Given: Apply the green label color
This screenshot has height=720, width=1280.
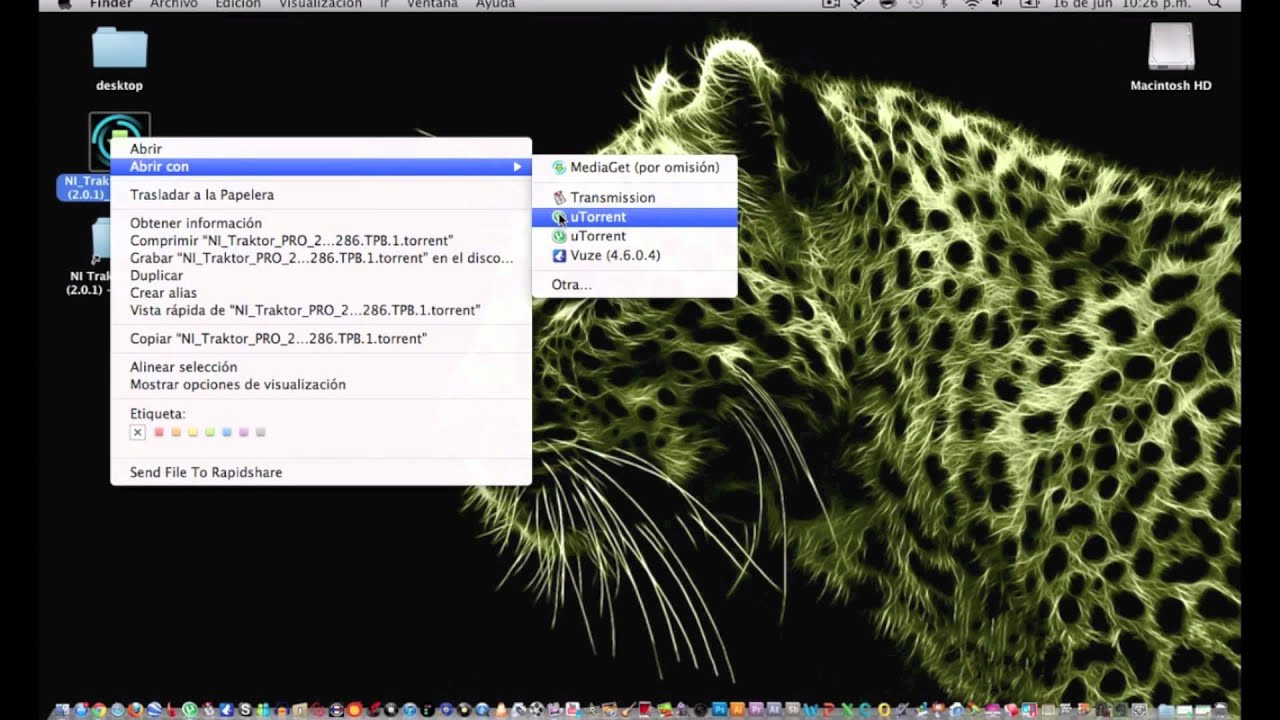Looking at the screenshot, I should [210, 432].
